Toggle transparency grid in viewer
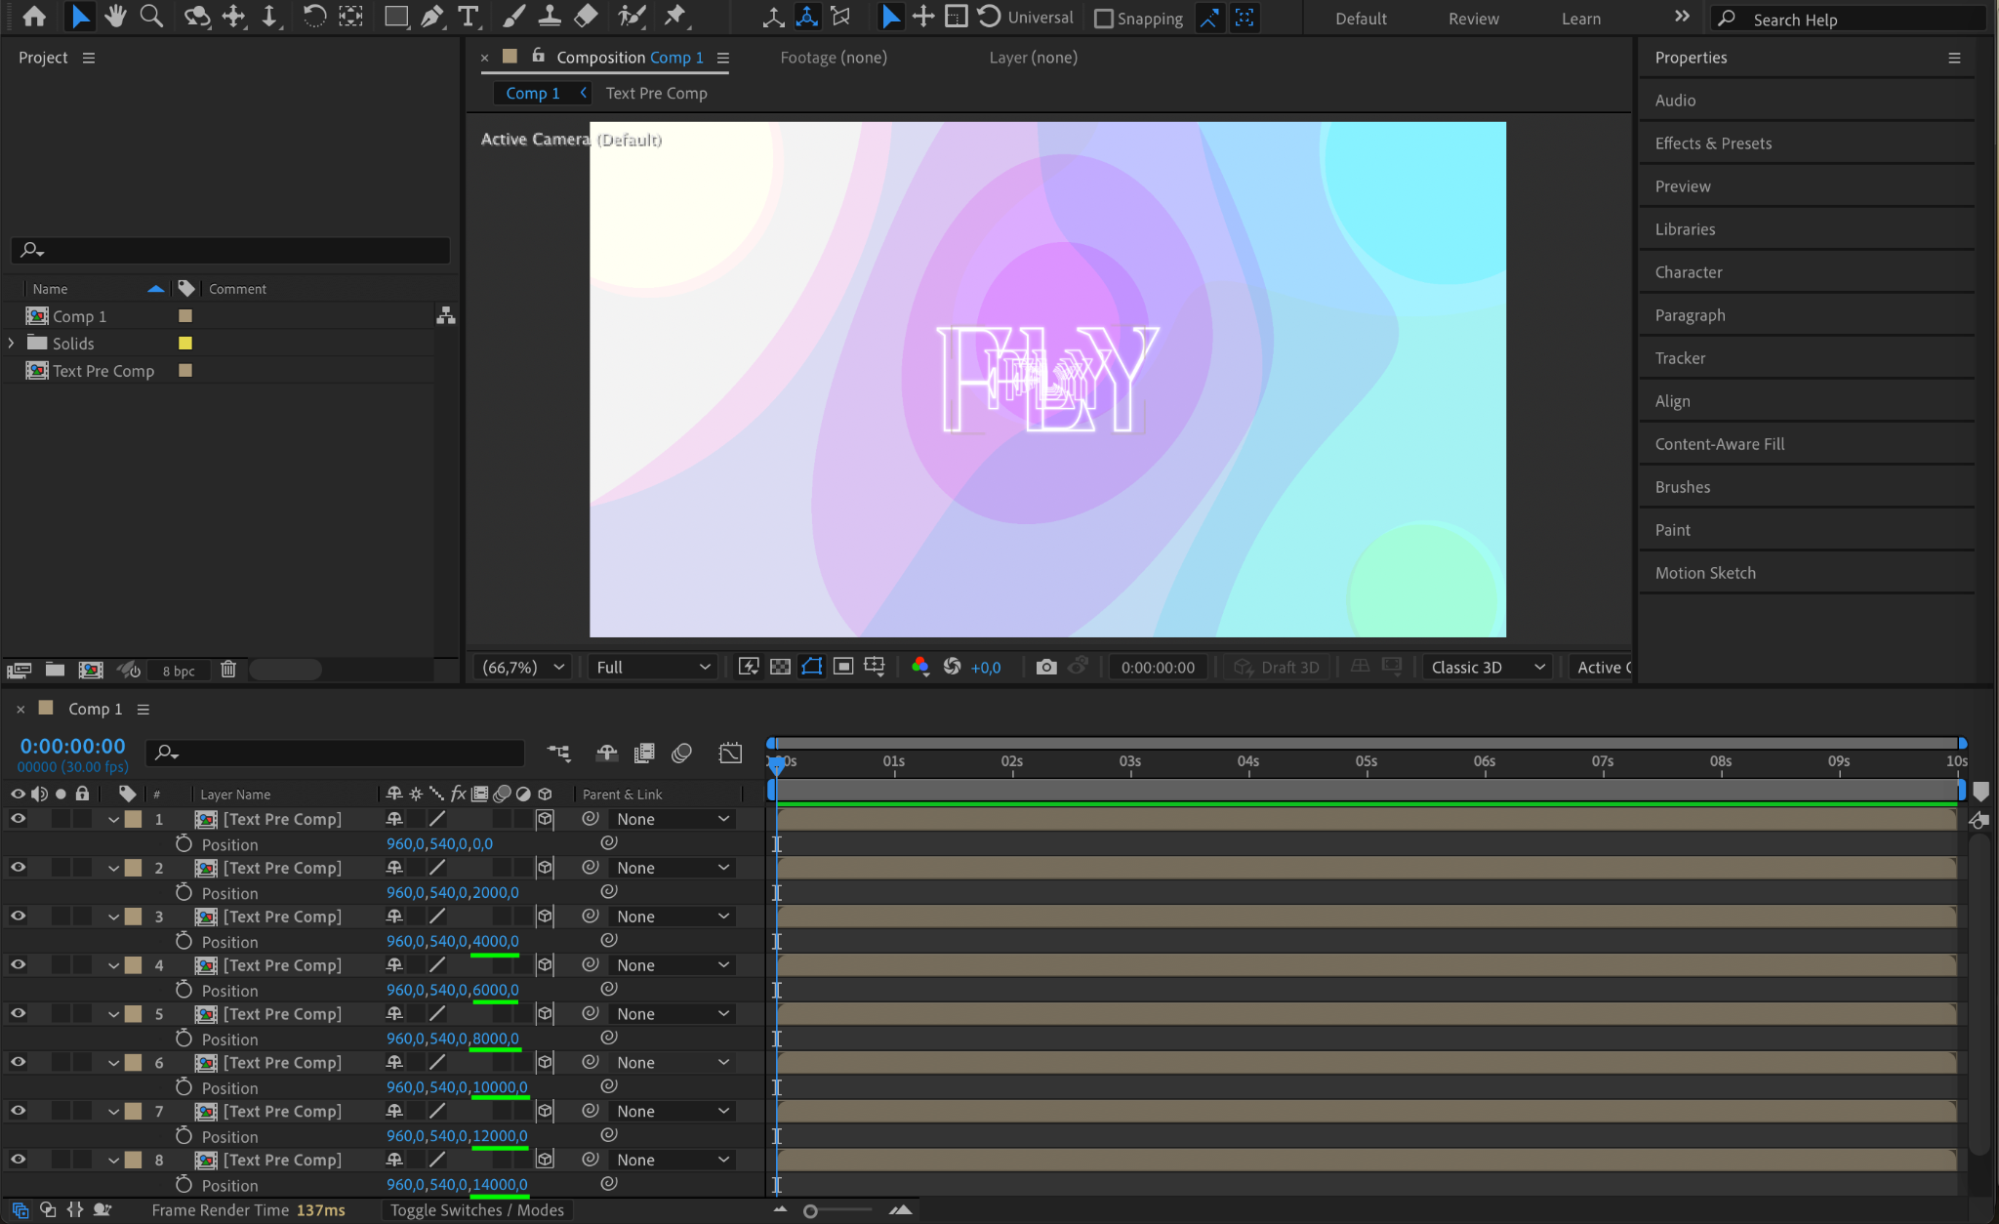The width and height of the screenshot is (1999, 1224). [780, 667]
